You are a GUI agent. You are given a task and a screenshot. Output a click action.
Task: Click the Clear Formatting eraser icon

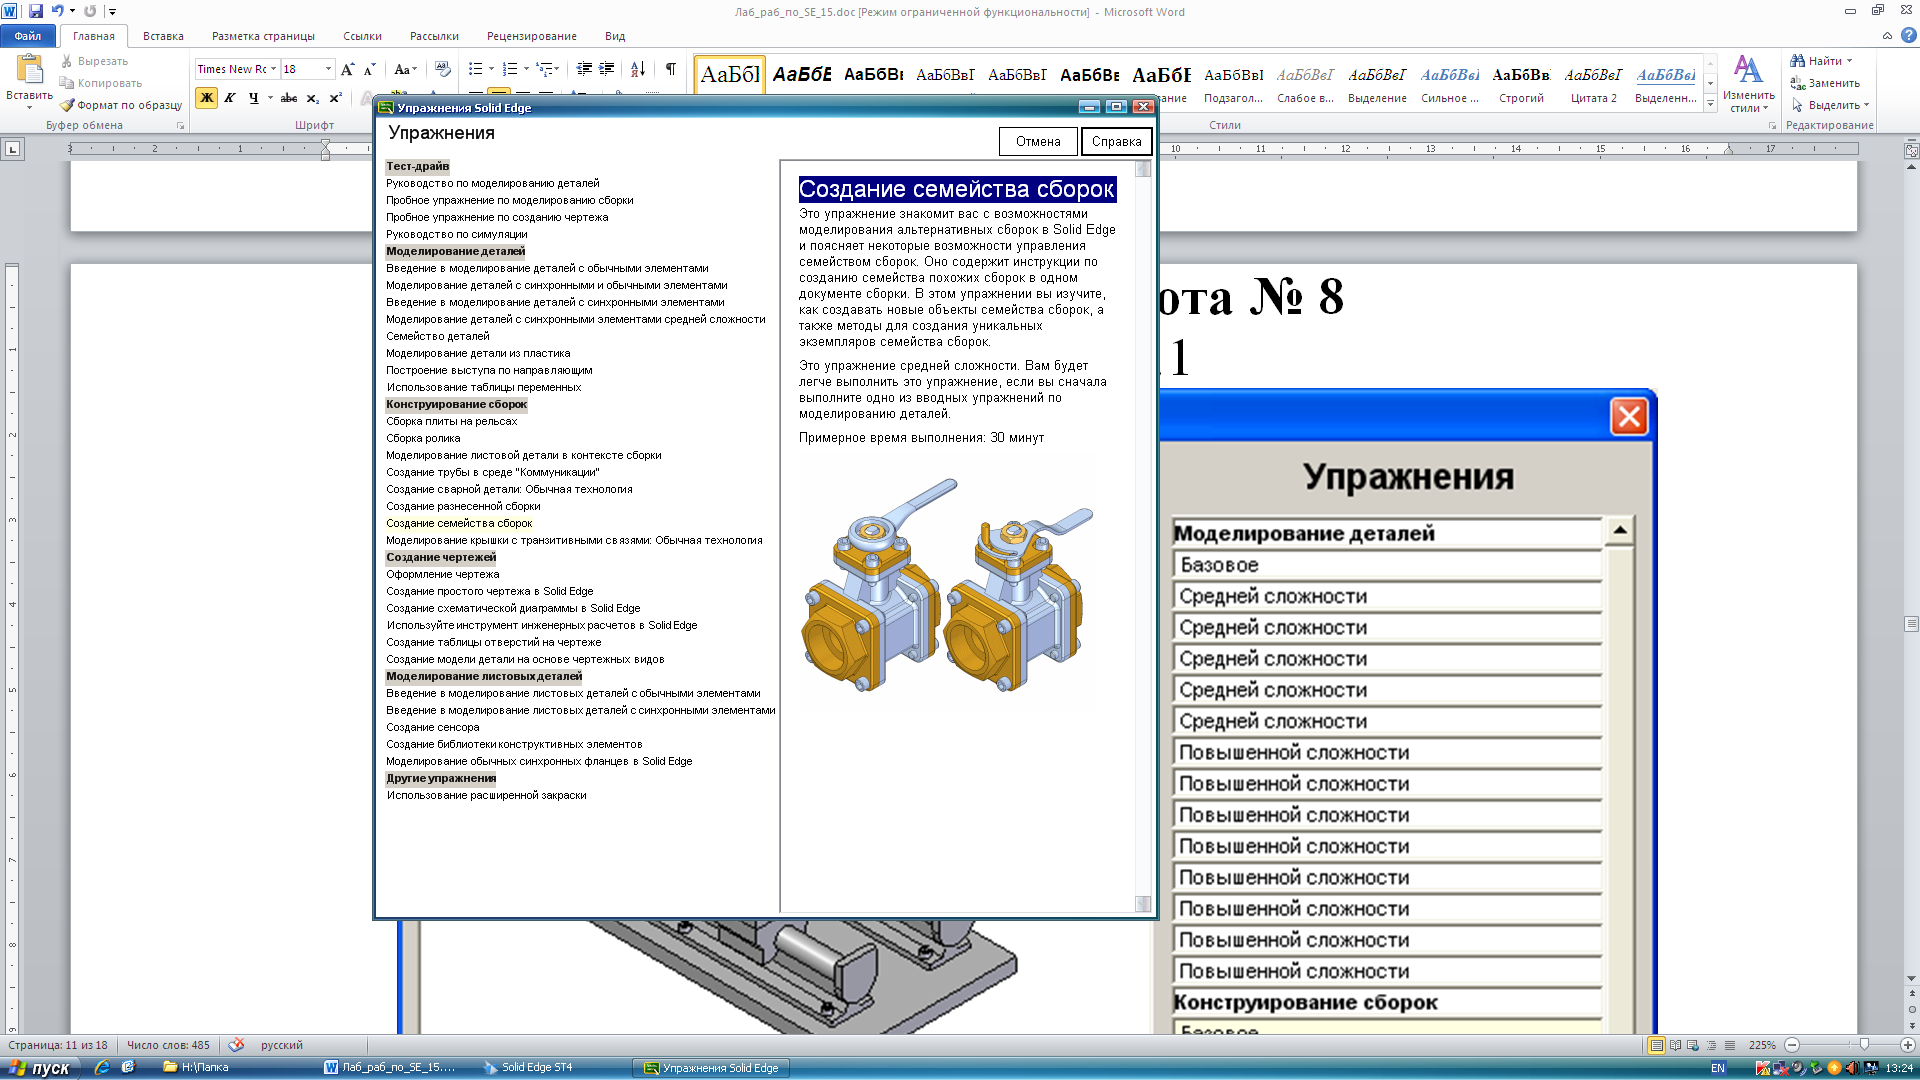click(x=443, y=69)
